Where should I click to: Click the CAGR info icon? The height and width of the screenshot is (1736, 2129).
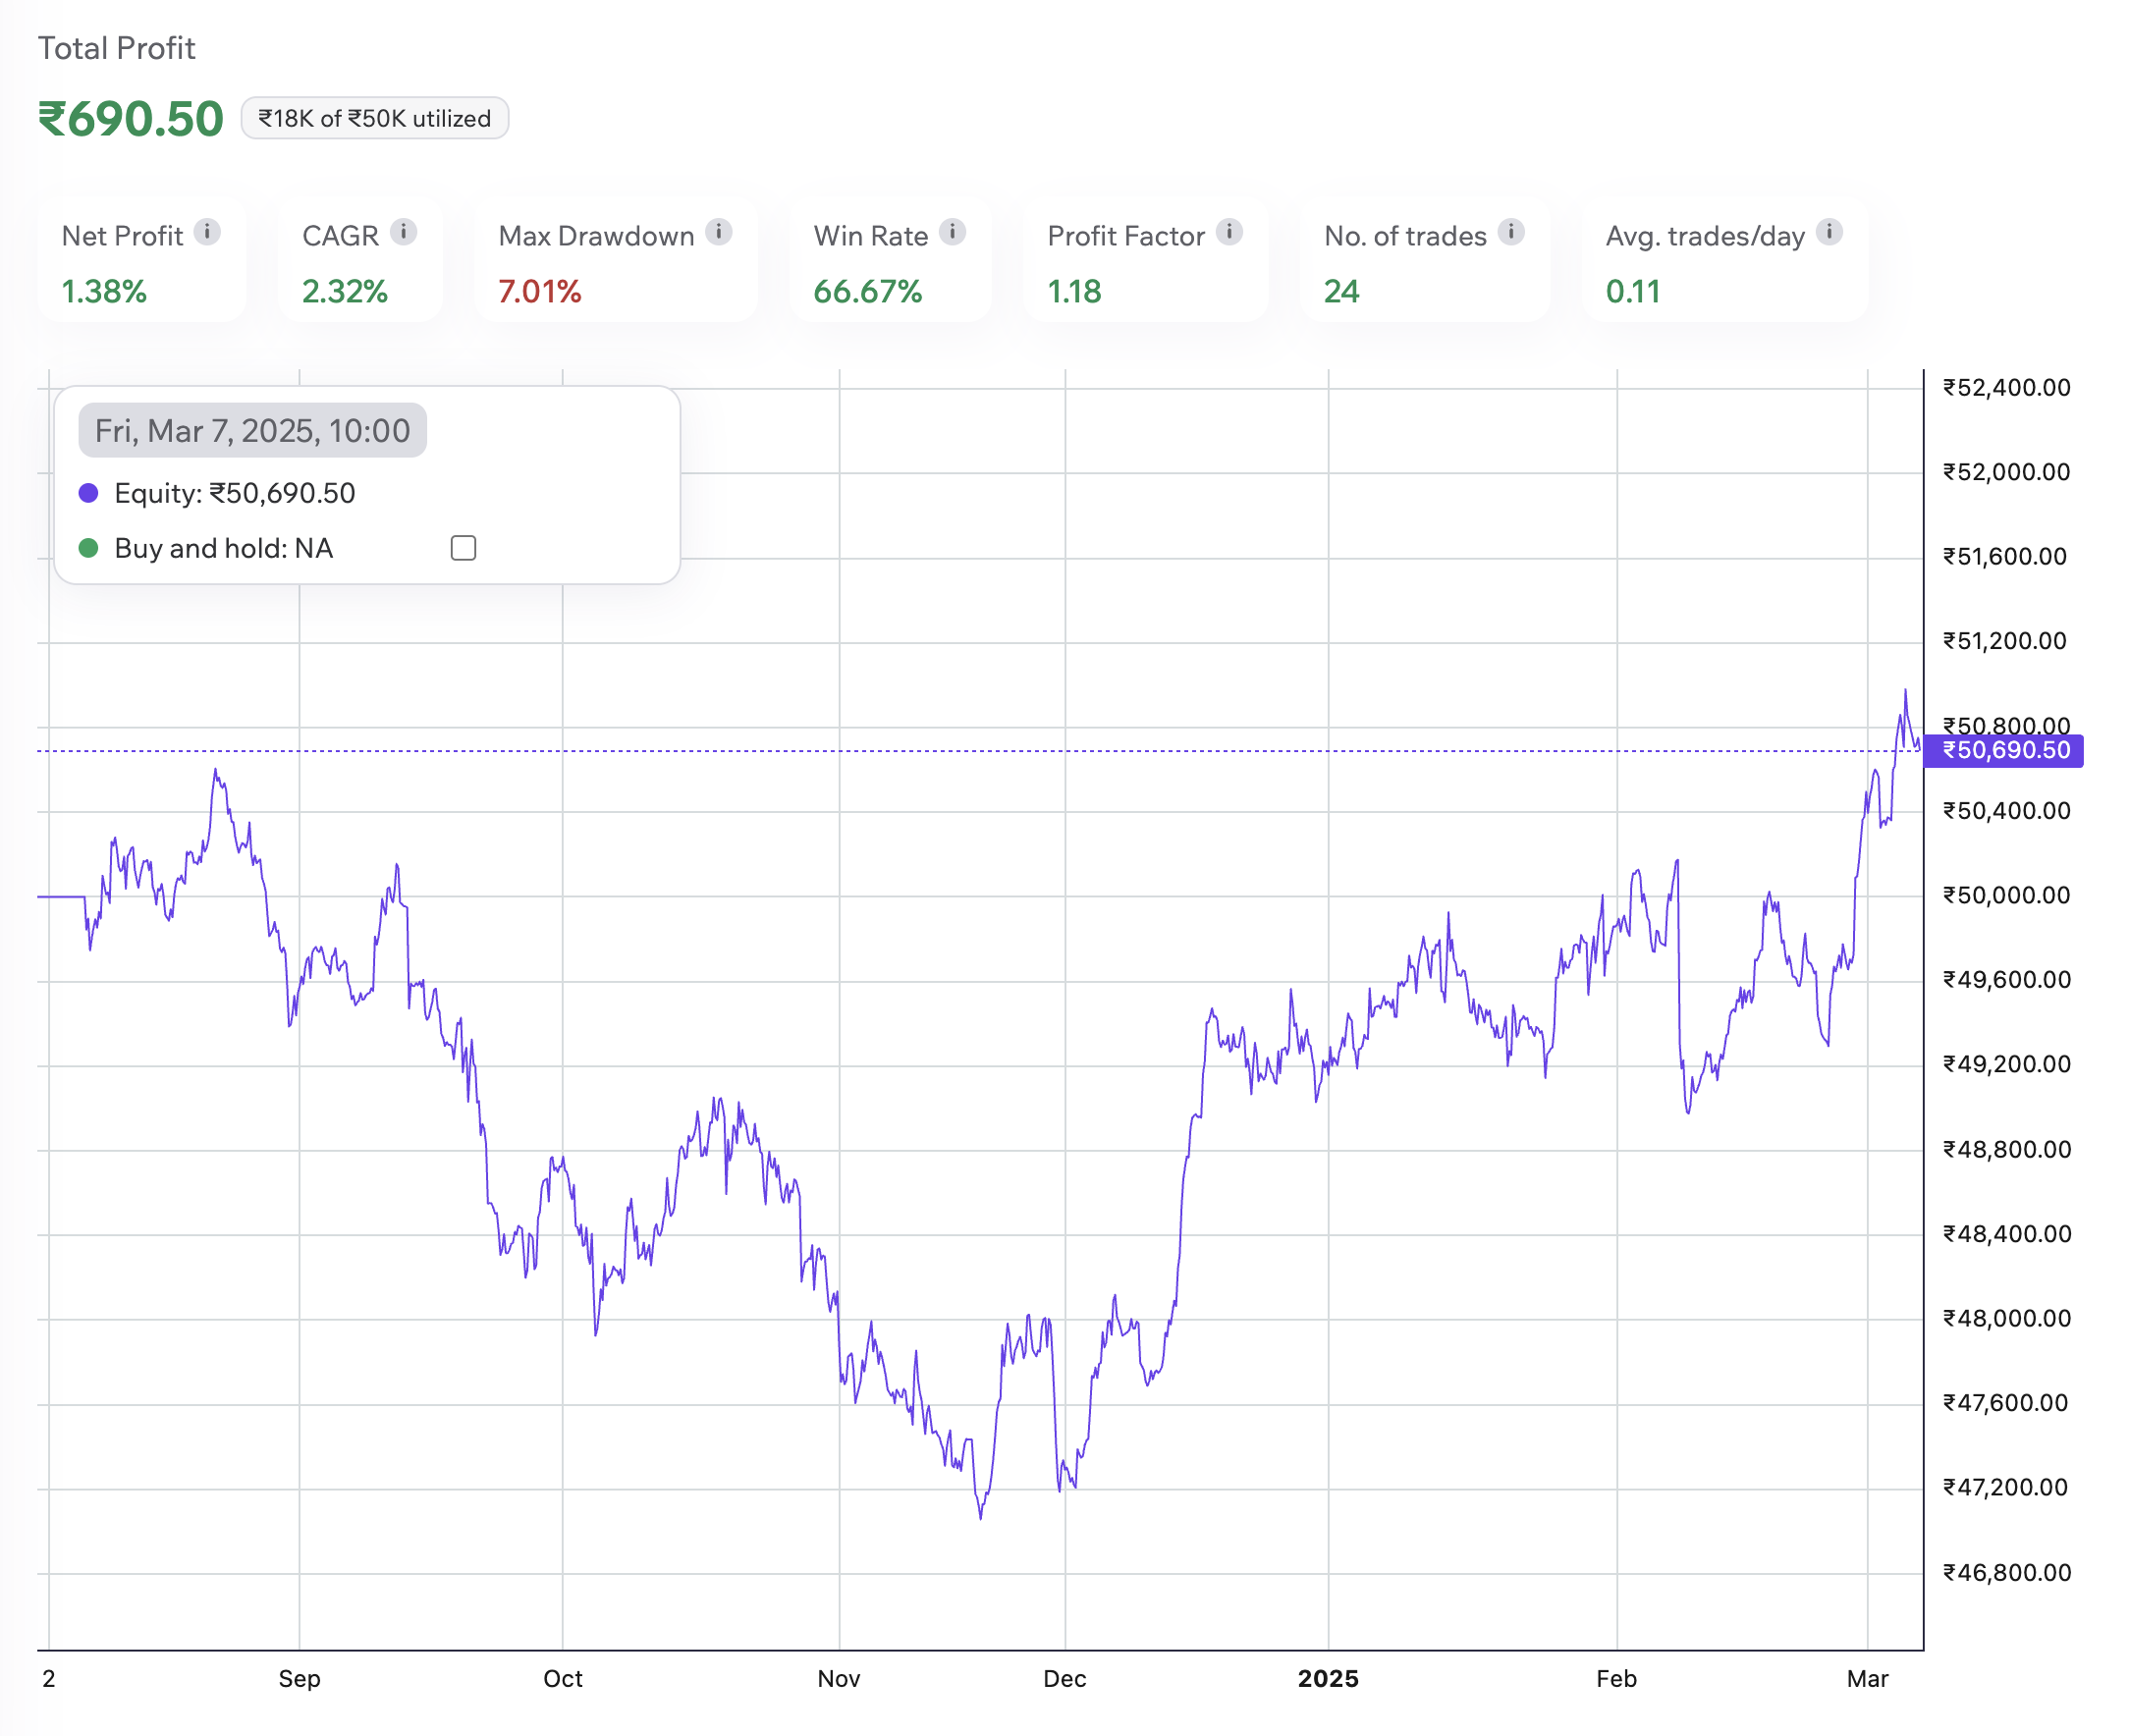403,234
